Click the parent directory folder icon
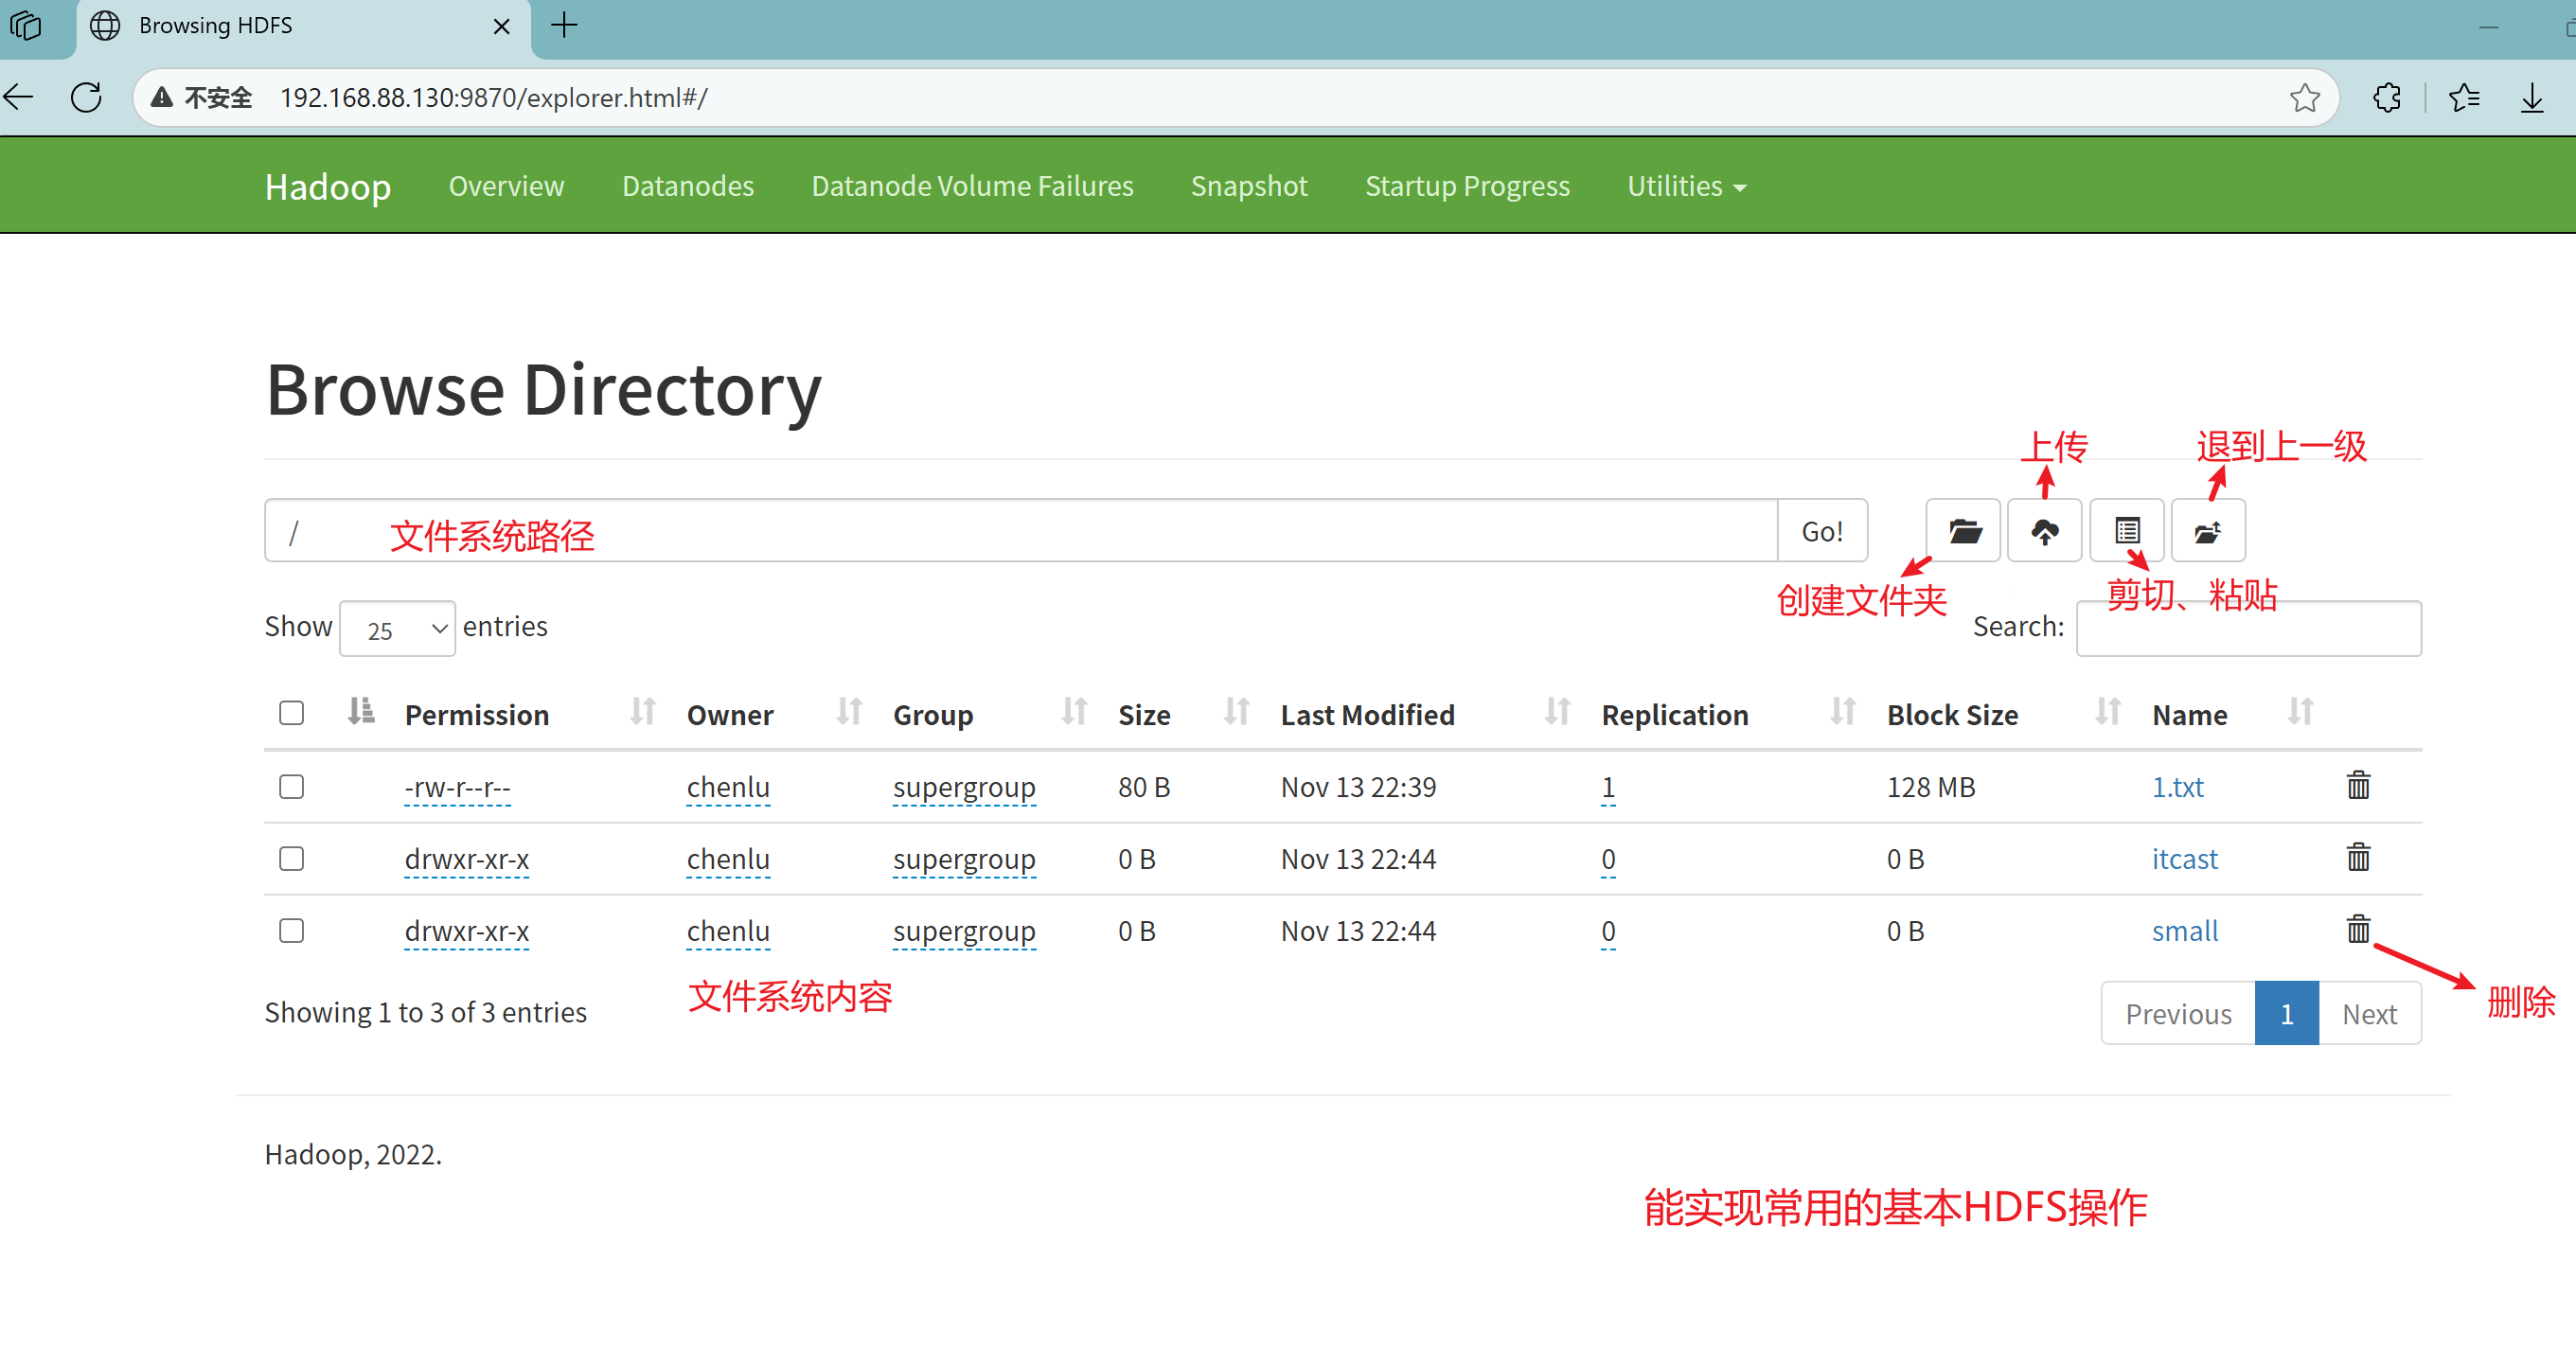2576x1349 pixels. pyautogui.click(x=2207, y=531)
